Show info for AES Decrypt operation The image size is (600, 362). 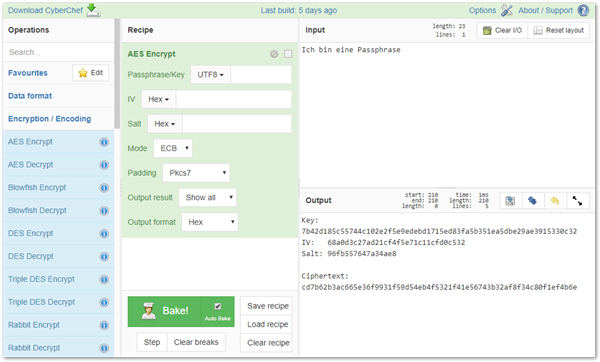click(104, 165)
